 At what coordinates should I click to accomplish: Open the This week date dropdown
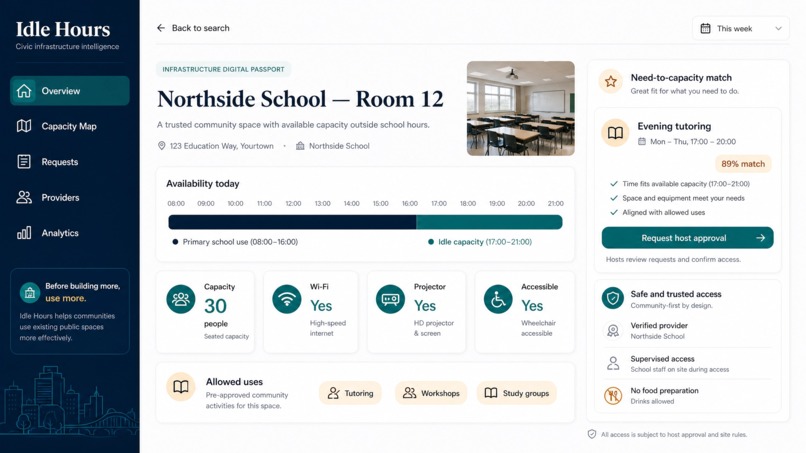point(741,28)
